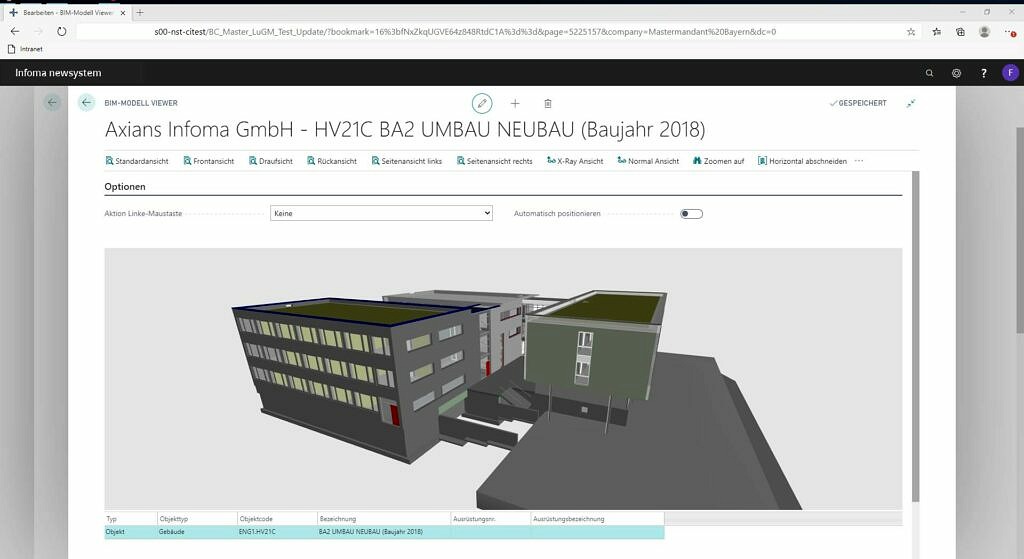Open the browser profile avatar

pyautogui.click(x=984, y=31)
